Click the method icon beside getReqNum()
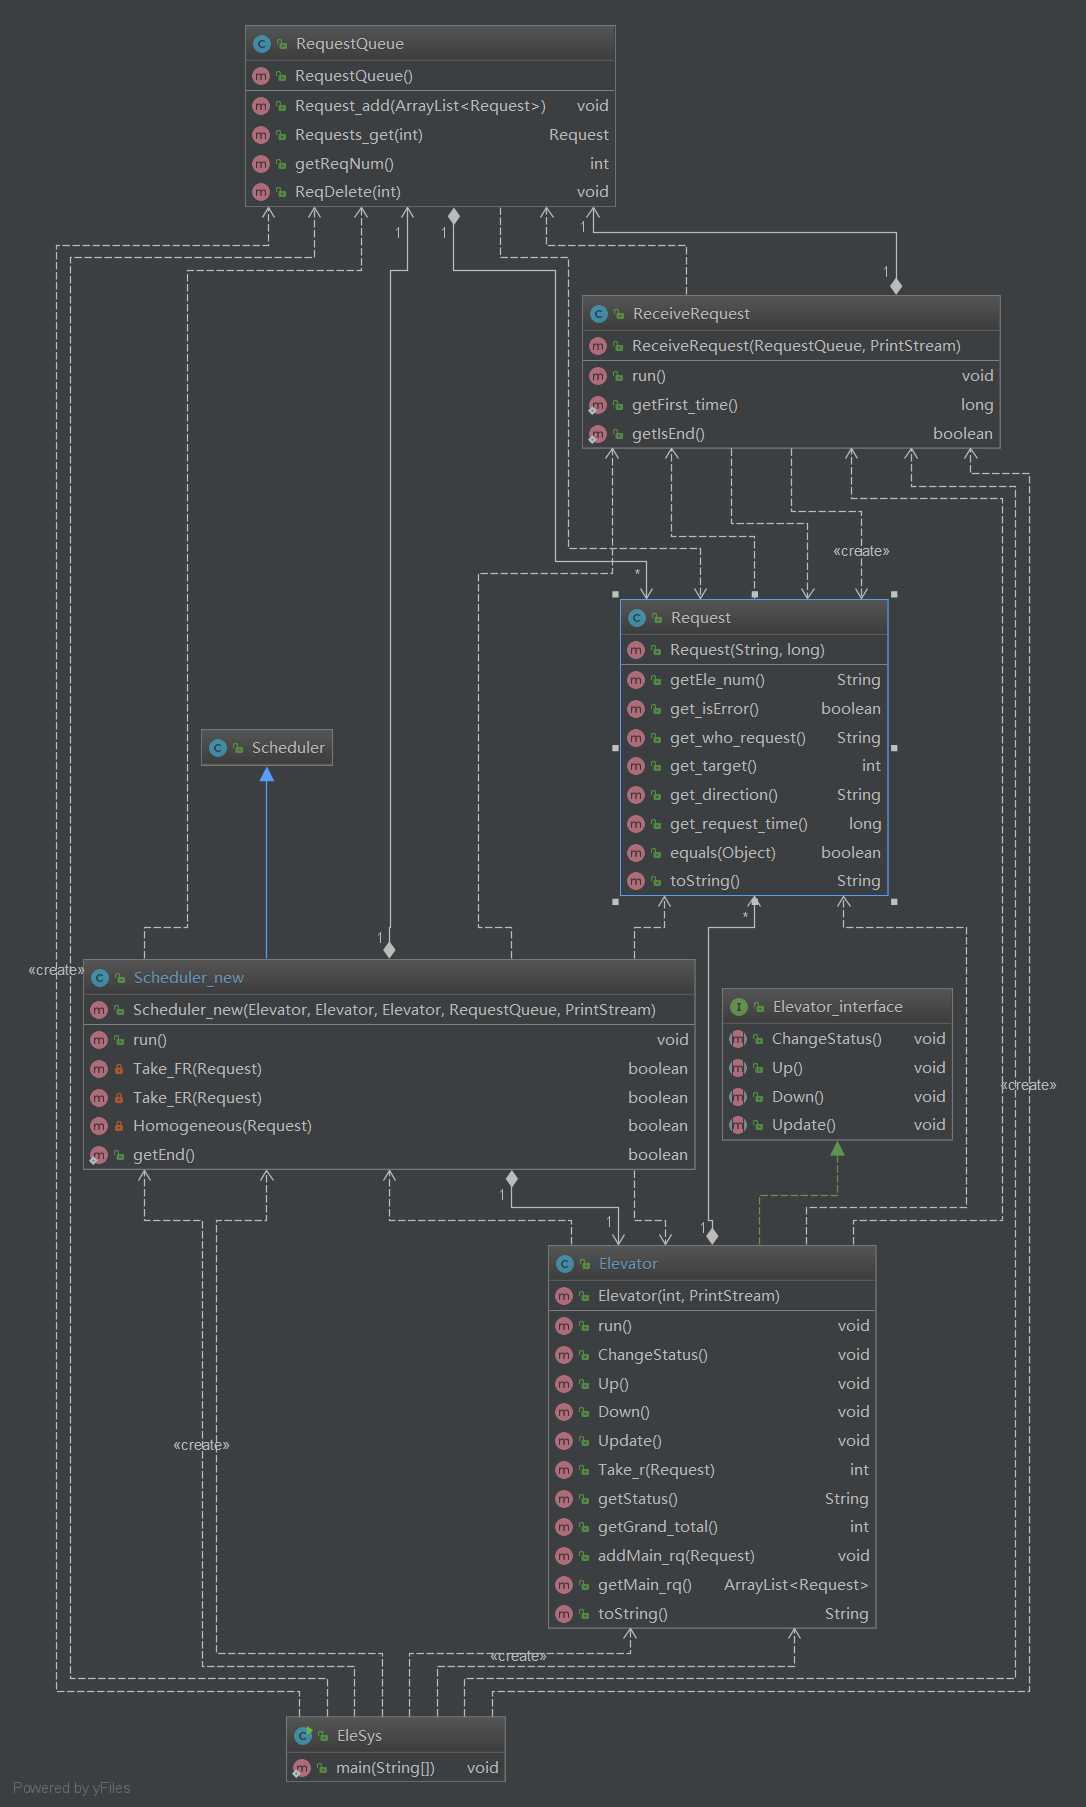This screenshot has height=1807, width=1086. coord(261,164)
